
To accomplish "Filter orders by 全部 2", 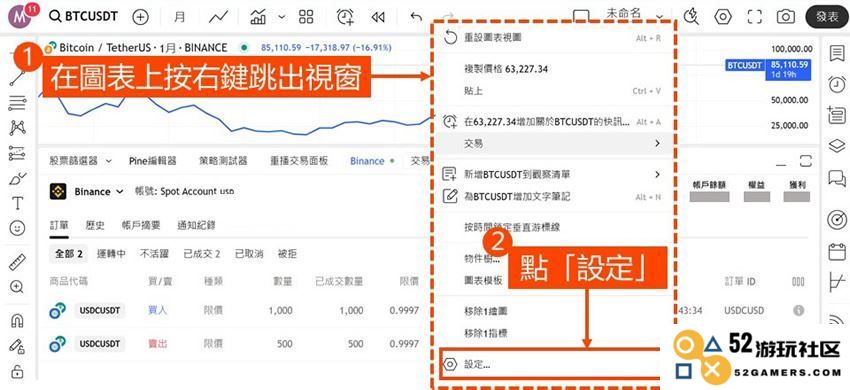I will (x=68, y=254).
